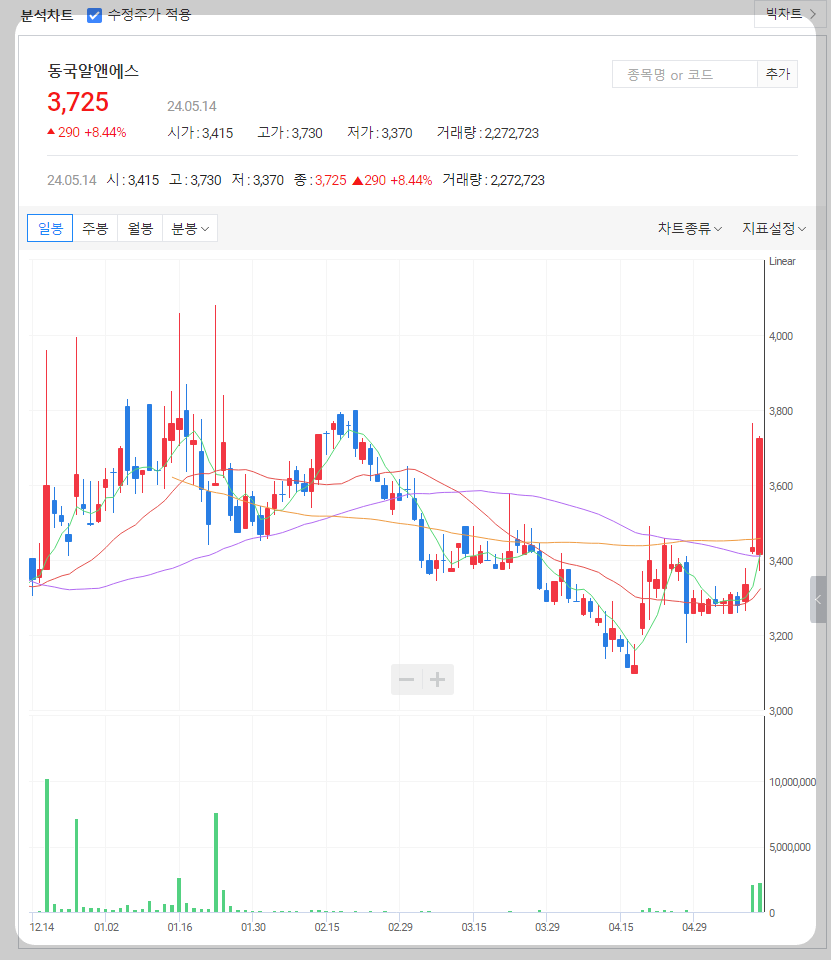This screenshot has height=960, width=831.
Task: Click the side panel collapse arrow handle
Action: pyautogui.click(x=818, y=599)
